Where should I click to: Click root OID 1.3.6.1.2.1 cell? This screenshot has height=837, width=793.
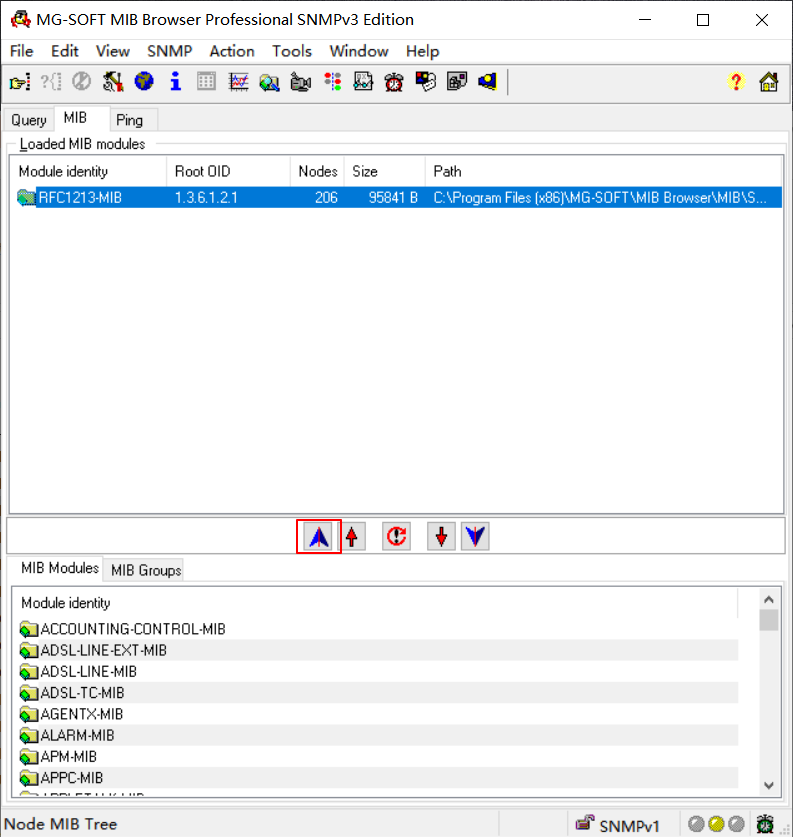[x=206, y=198]
